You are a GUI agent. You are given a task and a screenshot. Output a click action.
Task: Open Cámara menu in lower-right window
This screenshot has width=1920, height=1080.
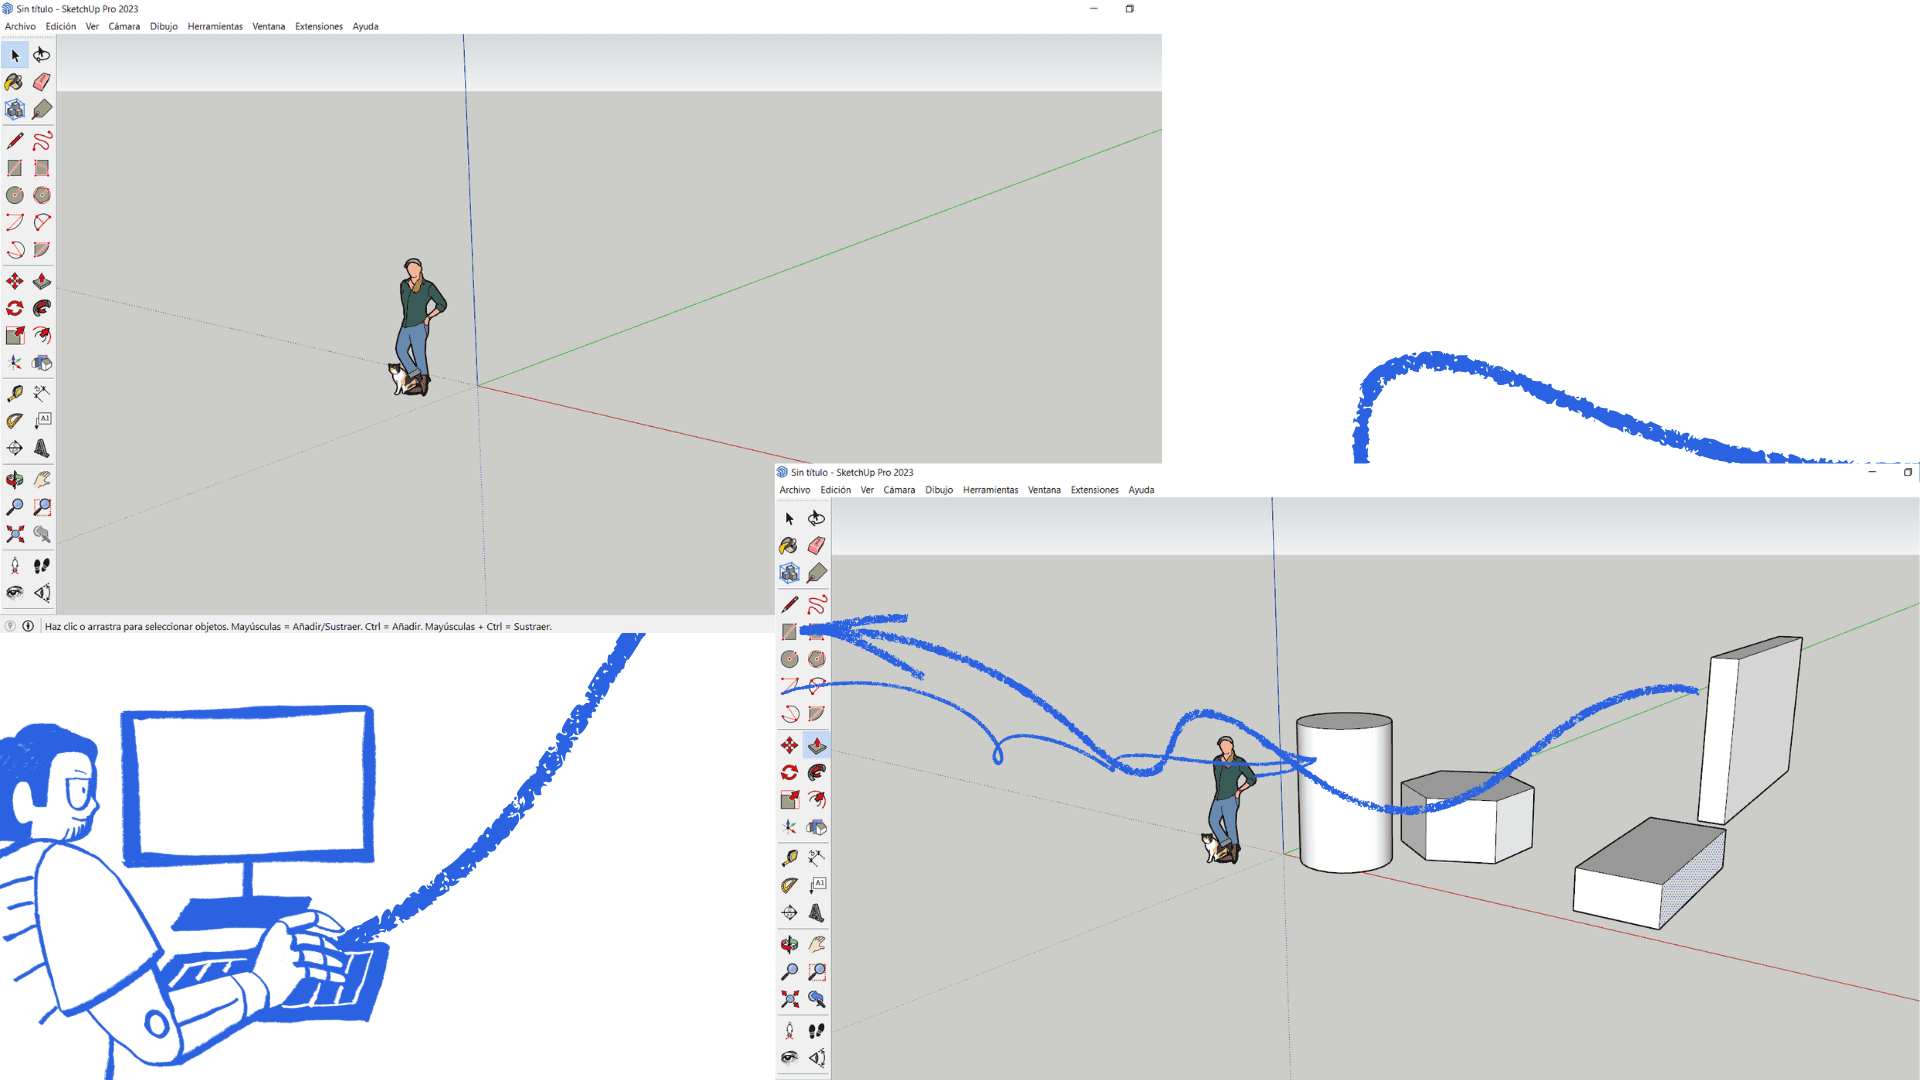(899, 490)
